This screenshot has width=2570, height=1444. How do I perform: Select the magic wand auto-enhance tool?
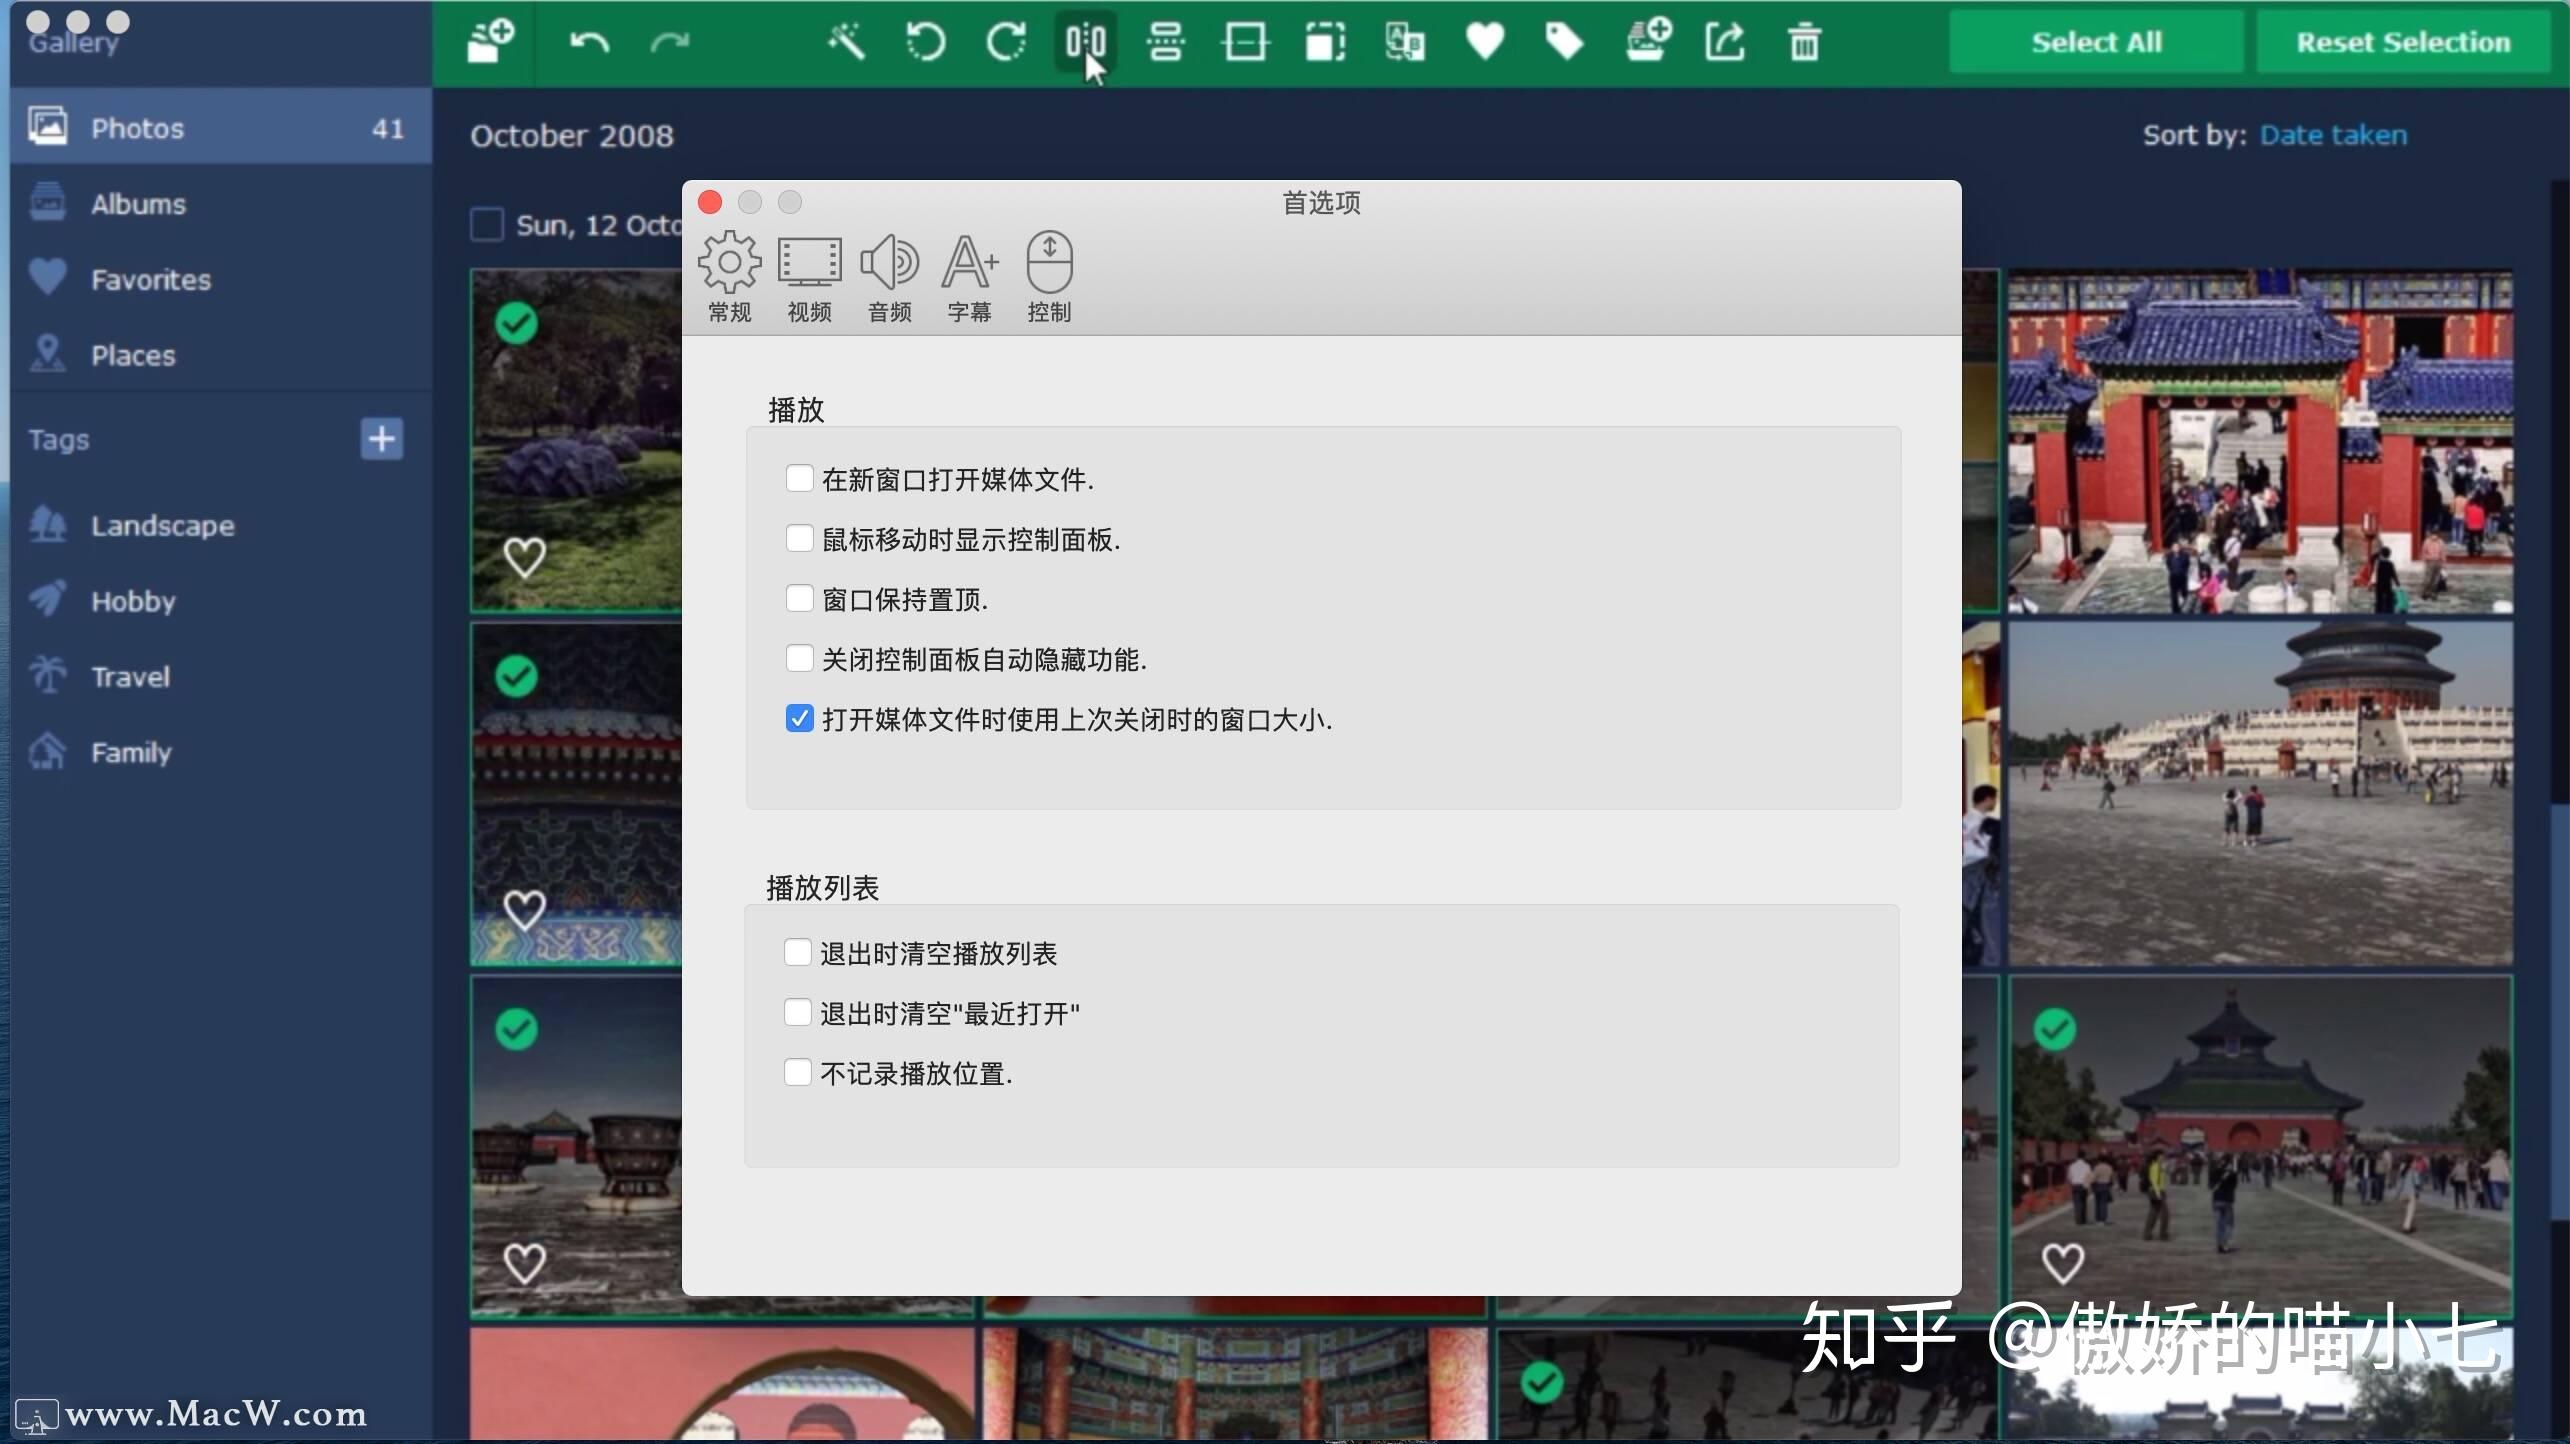click(847, 42)
